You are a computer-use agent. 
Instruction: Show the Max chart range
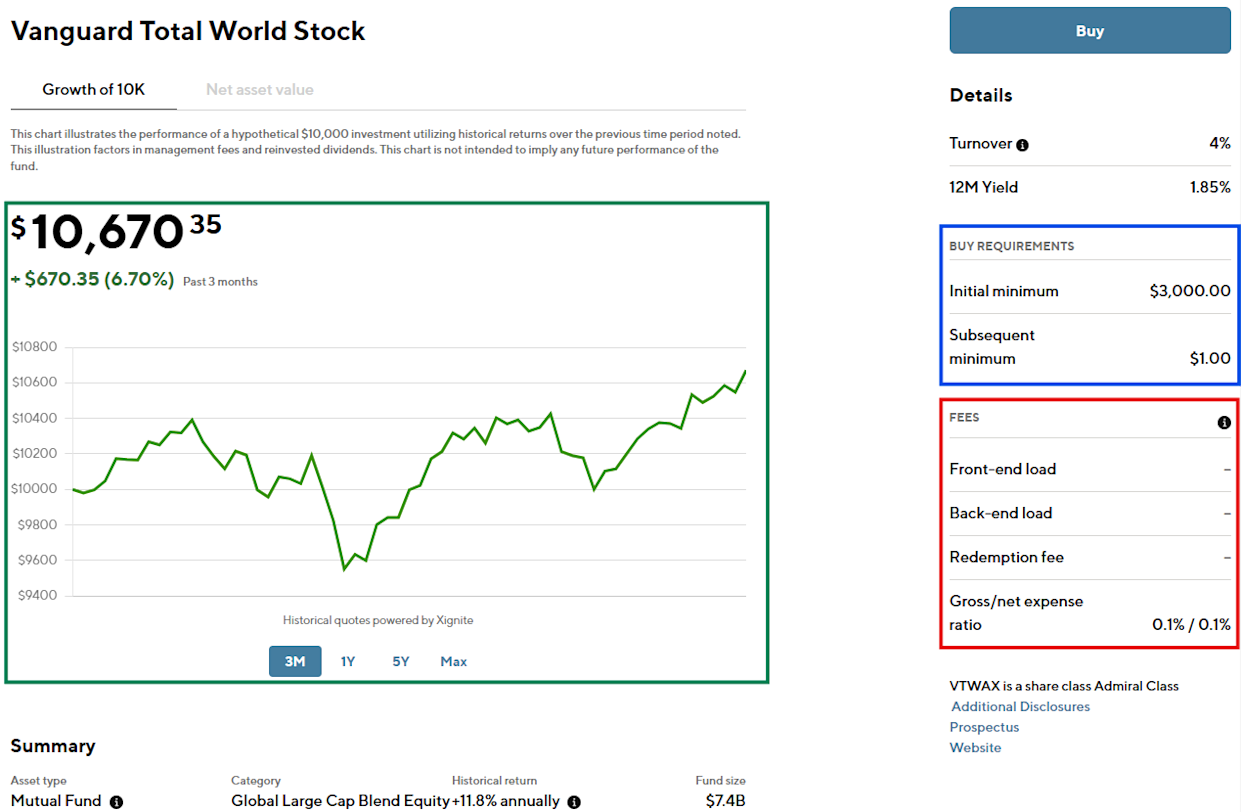click(x=453, y=661)
